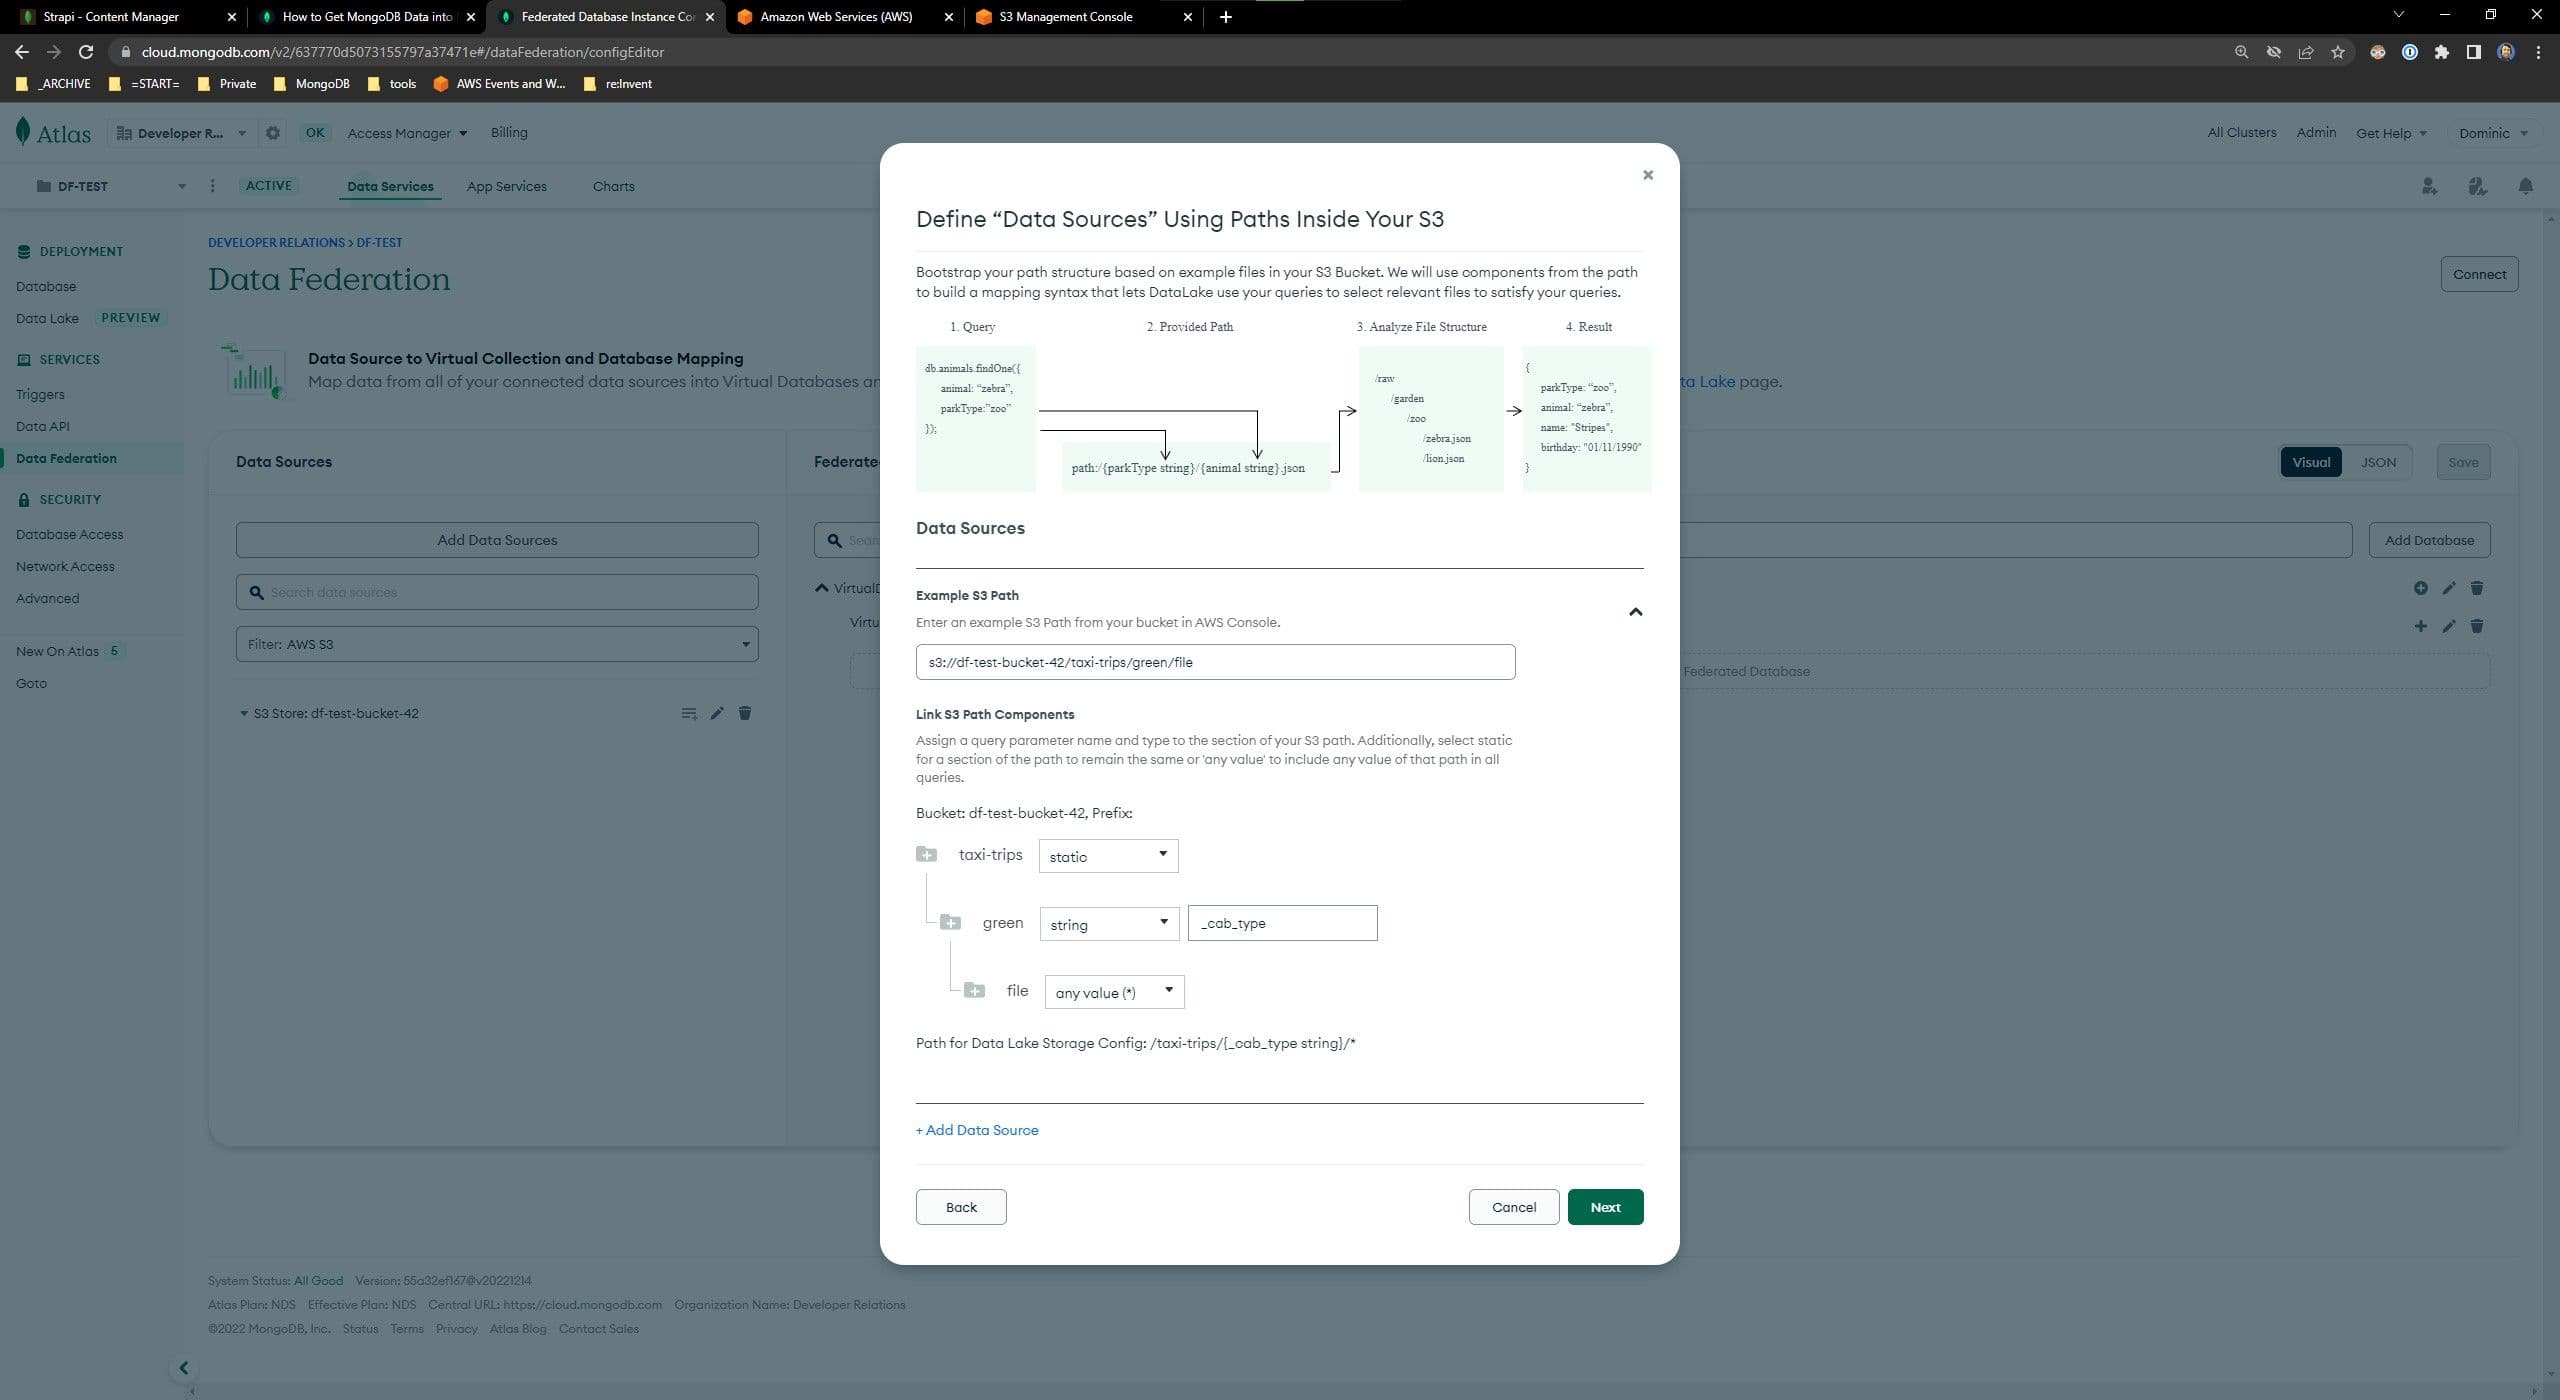Click folder icon next to file
2560x1400 pixels.
click(974, 991)
